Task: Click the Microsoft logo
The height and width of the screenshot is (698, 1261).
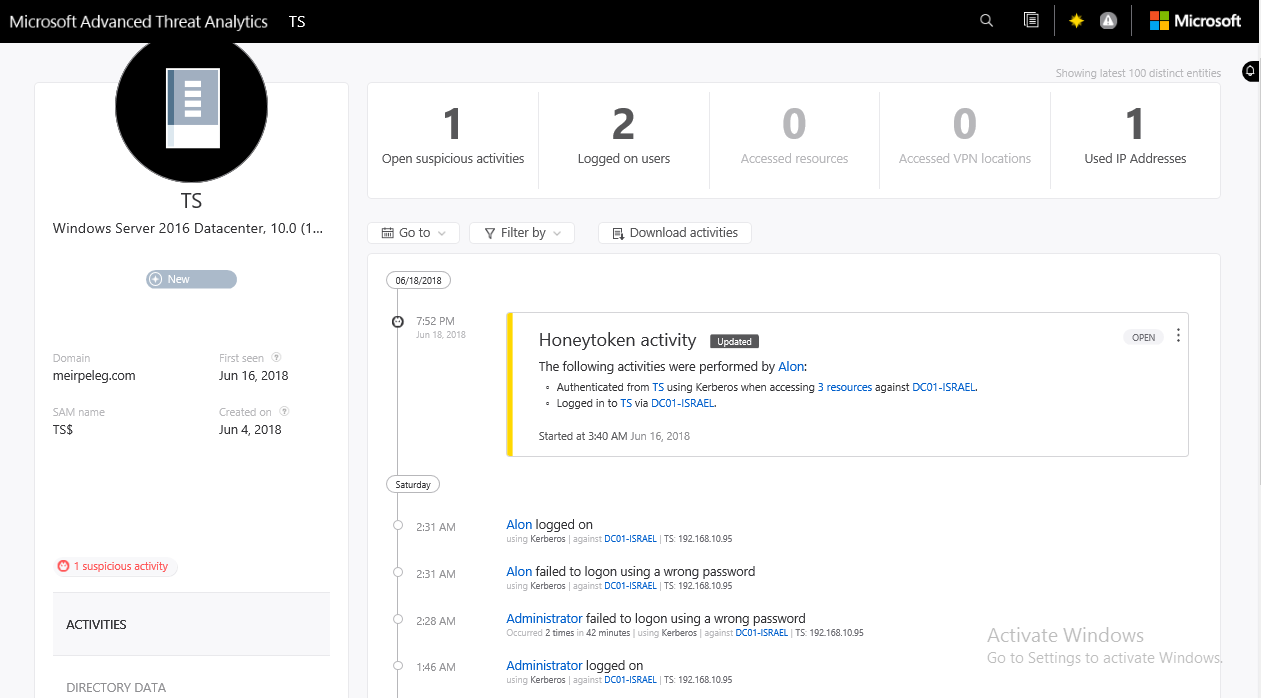Action: point(1195,20)
